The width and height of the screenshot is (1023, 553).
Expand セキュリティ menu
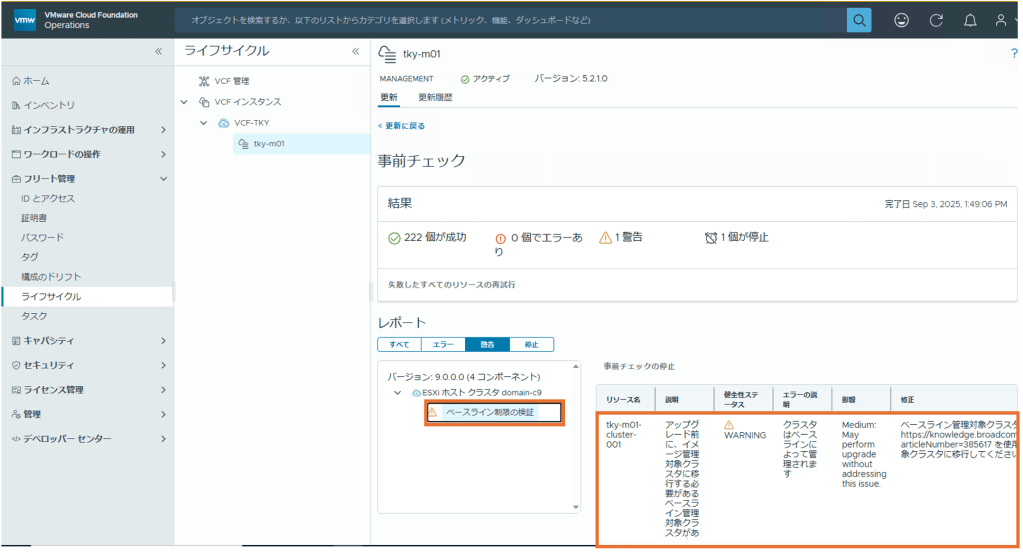pyautogui.click(x=163, y=365)
